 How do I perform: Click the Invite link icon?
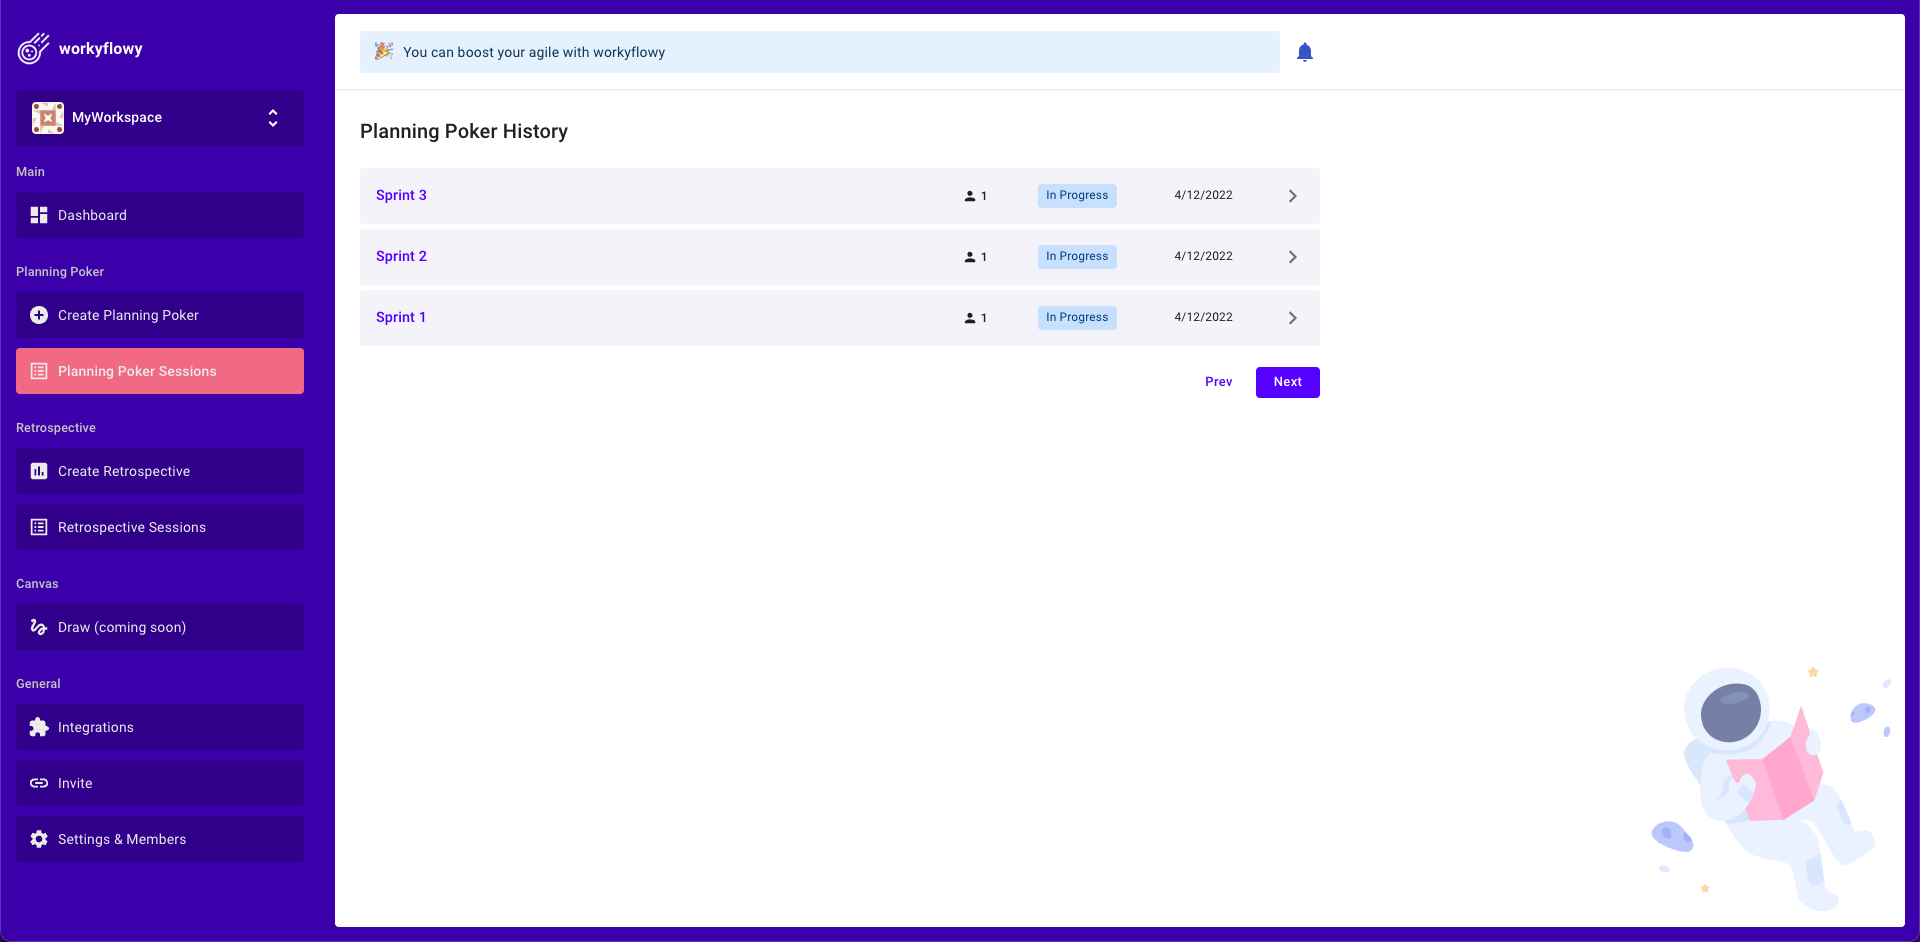tap(38, 783)
